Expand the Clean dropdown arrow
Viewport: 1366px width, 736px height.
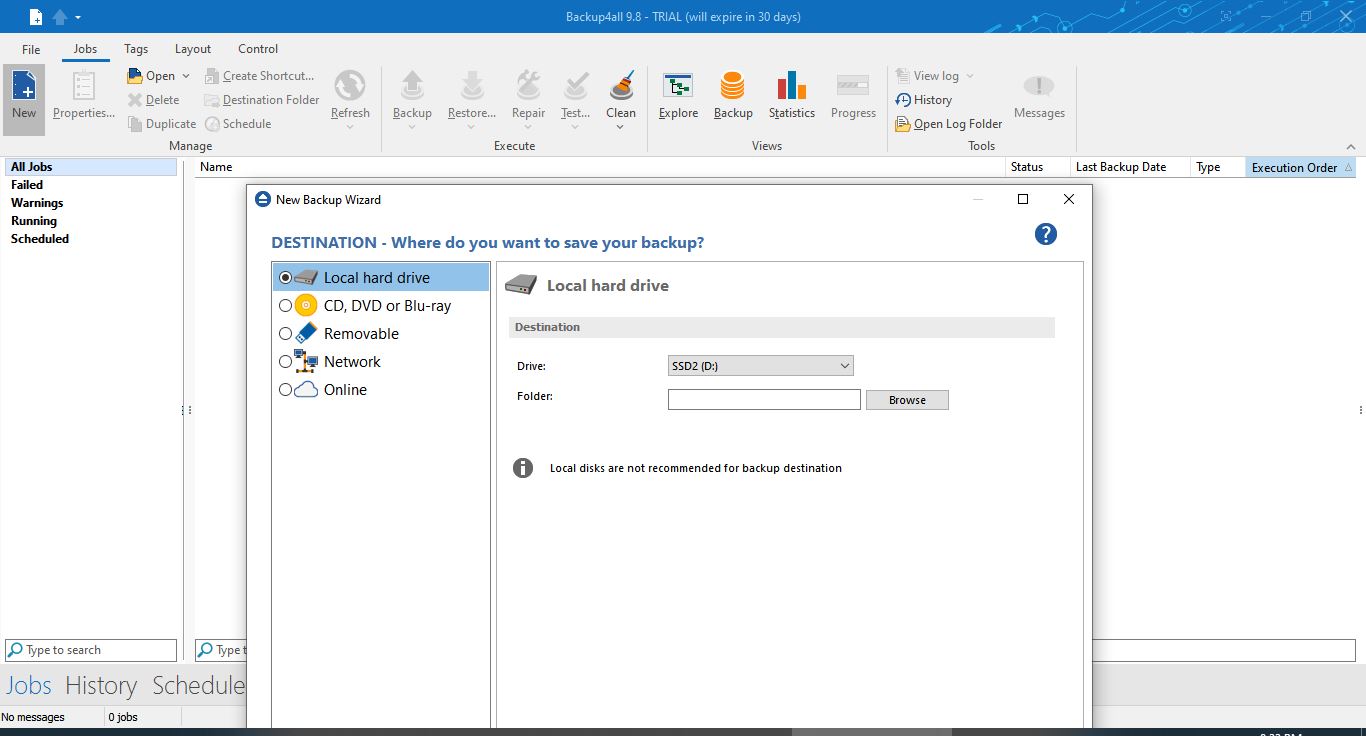621,127
